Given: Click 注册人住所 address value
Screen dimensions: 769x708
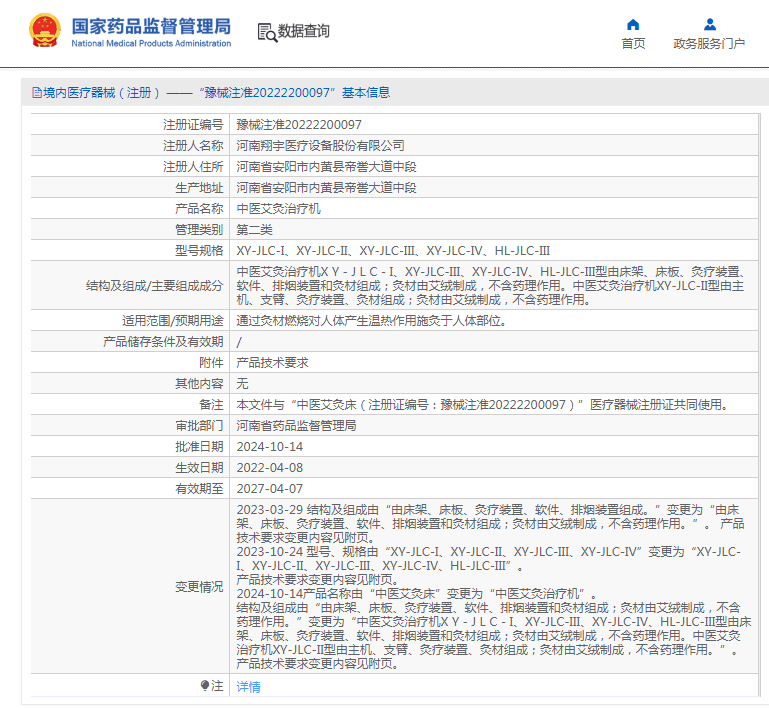Looking at the screenshot, I should coord(326,167).
